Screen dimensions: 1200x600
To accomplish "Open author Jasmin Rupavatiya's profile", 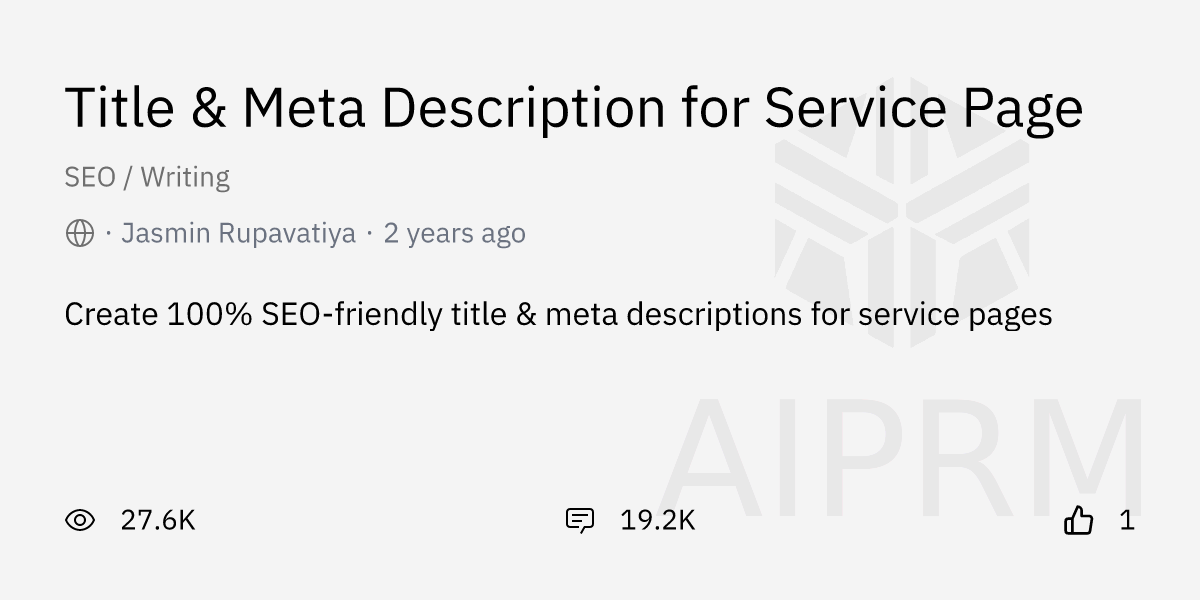I will 238,234.
